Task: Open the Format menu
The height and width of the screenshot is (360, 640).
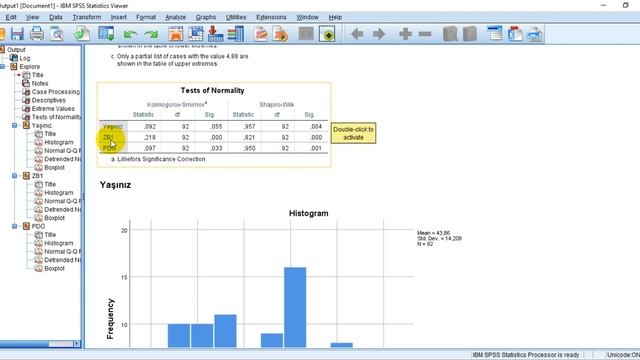Action: pyautogui.click(x=146, y=17)
